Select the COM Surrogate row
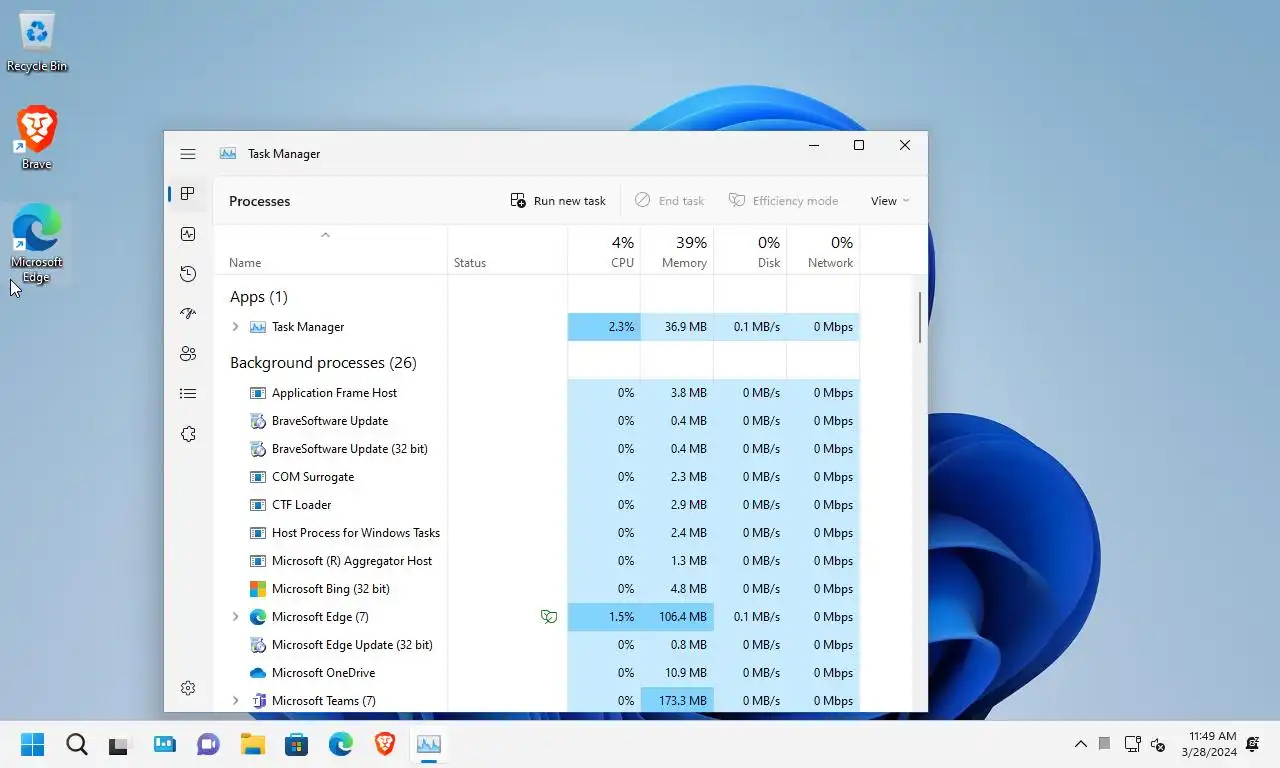The width and height of the screenshot is (1280, 768). (537, 477)
